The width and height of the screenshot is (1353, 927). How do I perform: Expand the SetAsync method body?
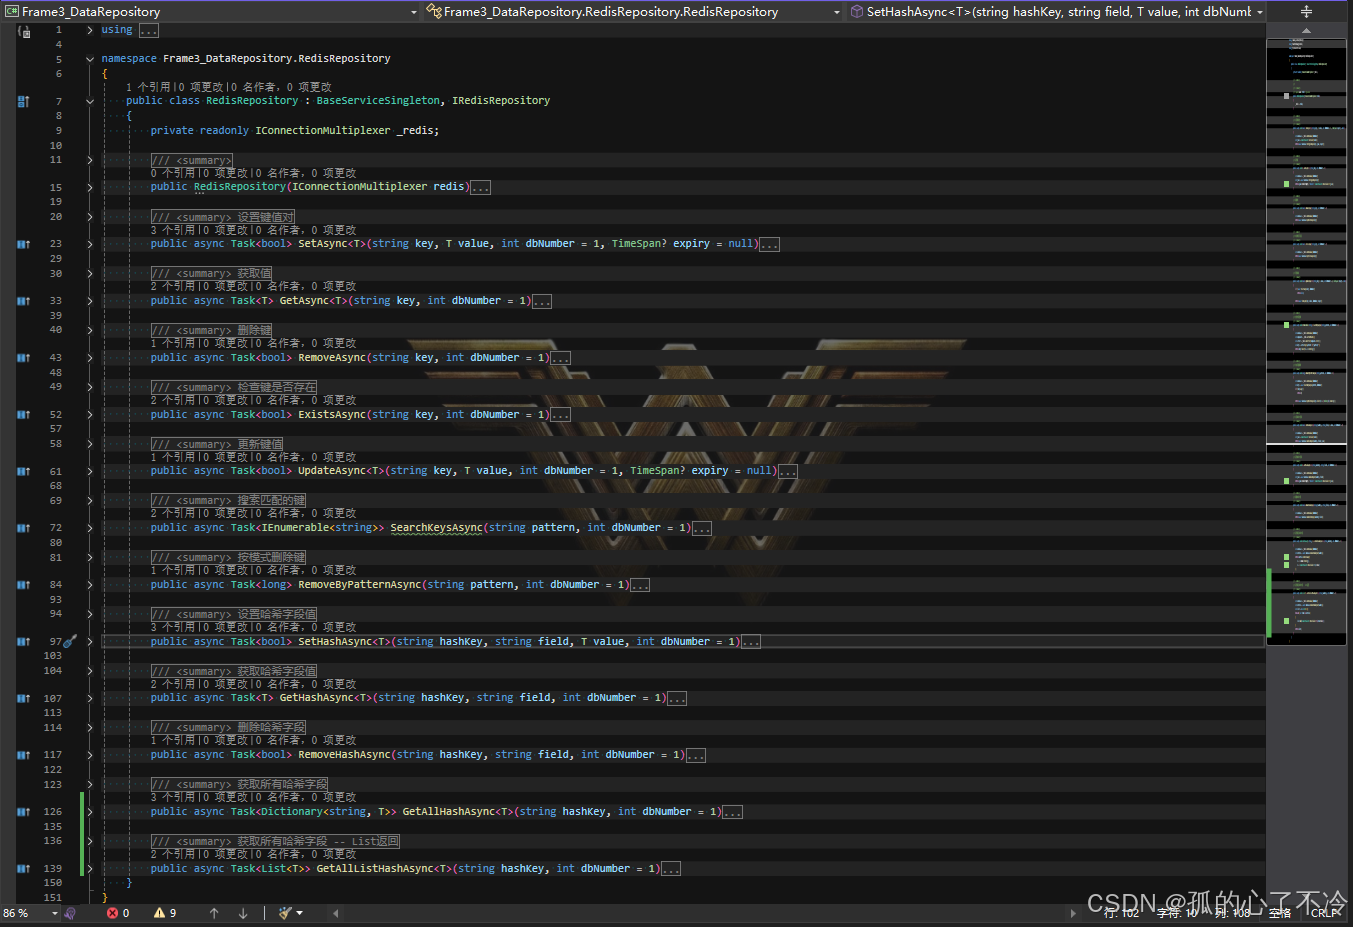(90, 244)
